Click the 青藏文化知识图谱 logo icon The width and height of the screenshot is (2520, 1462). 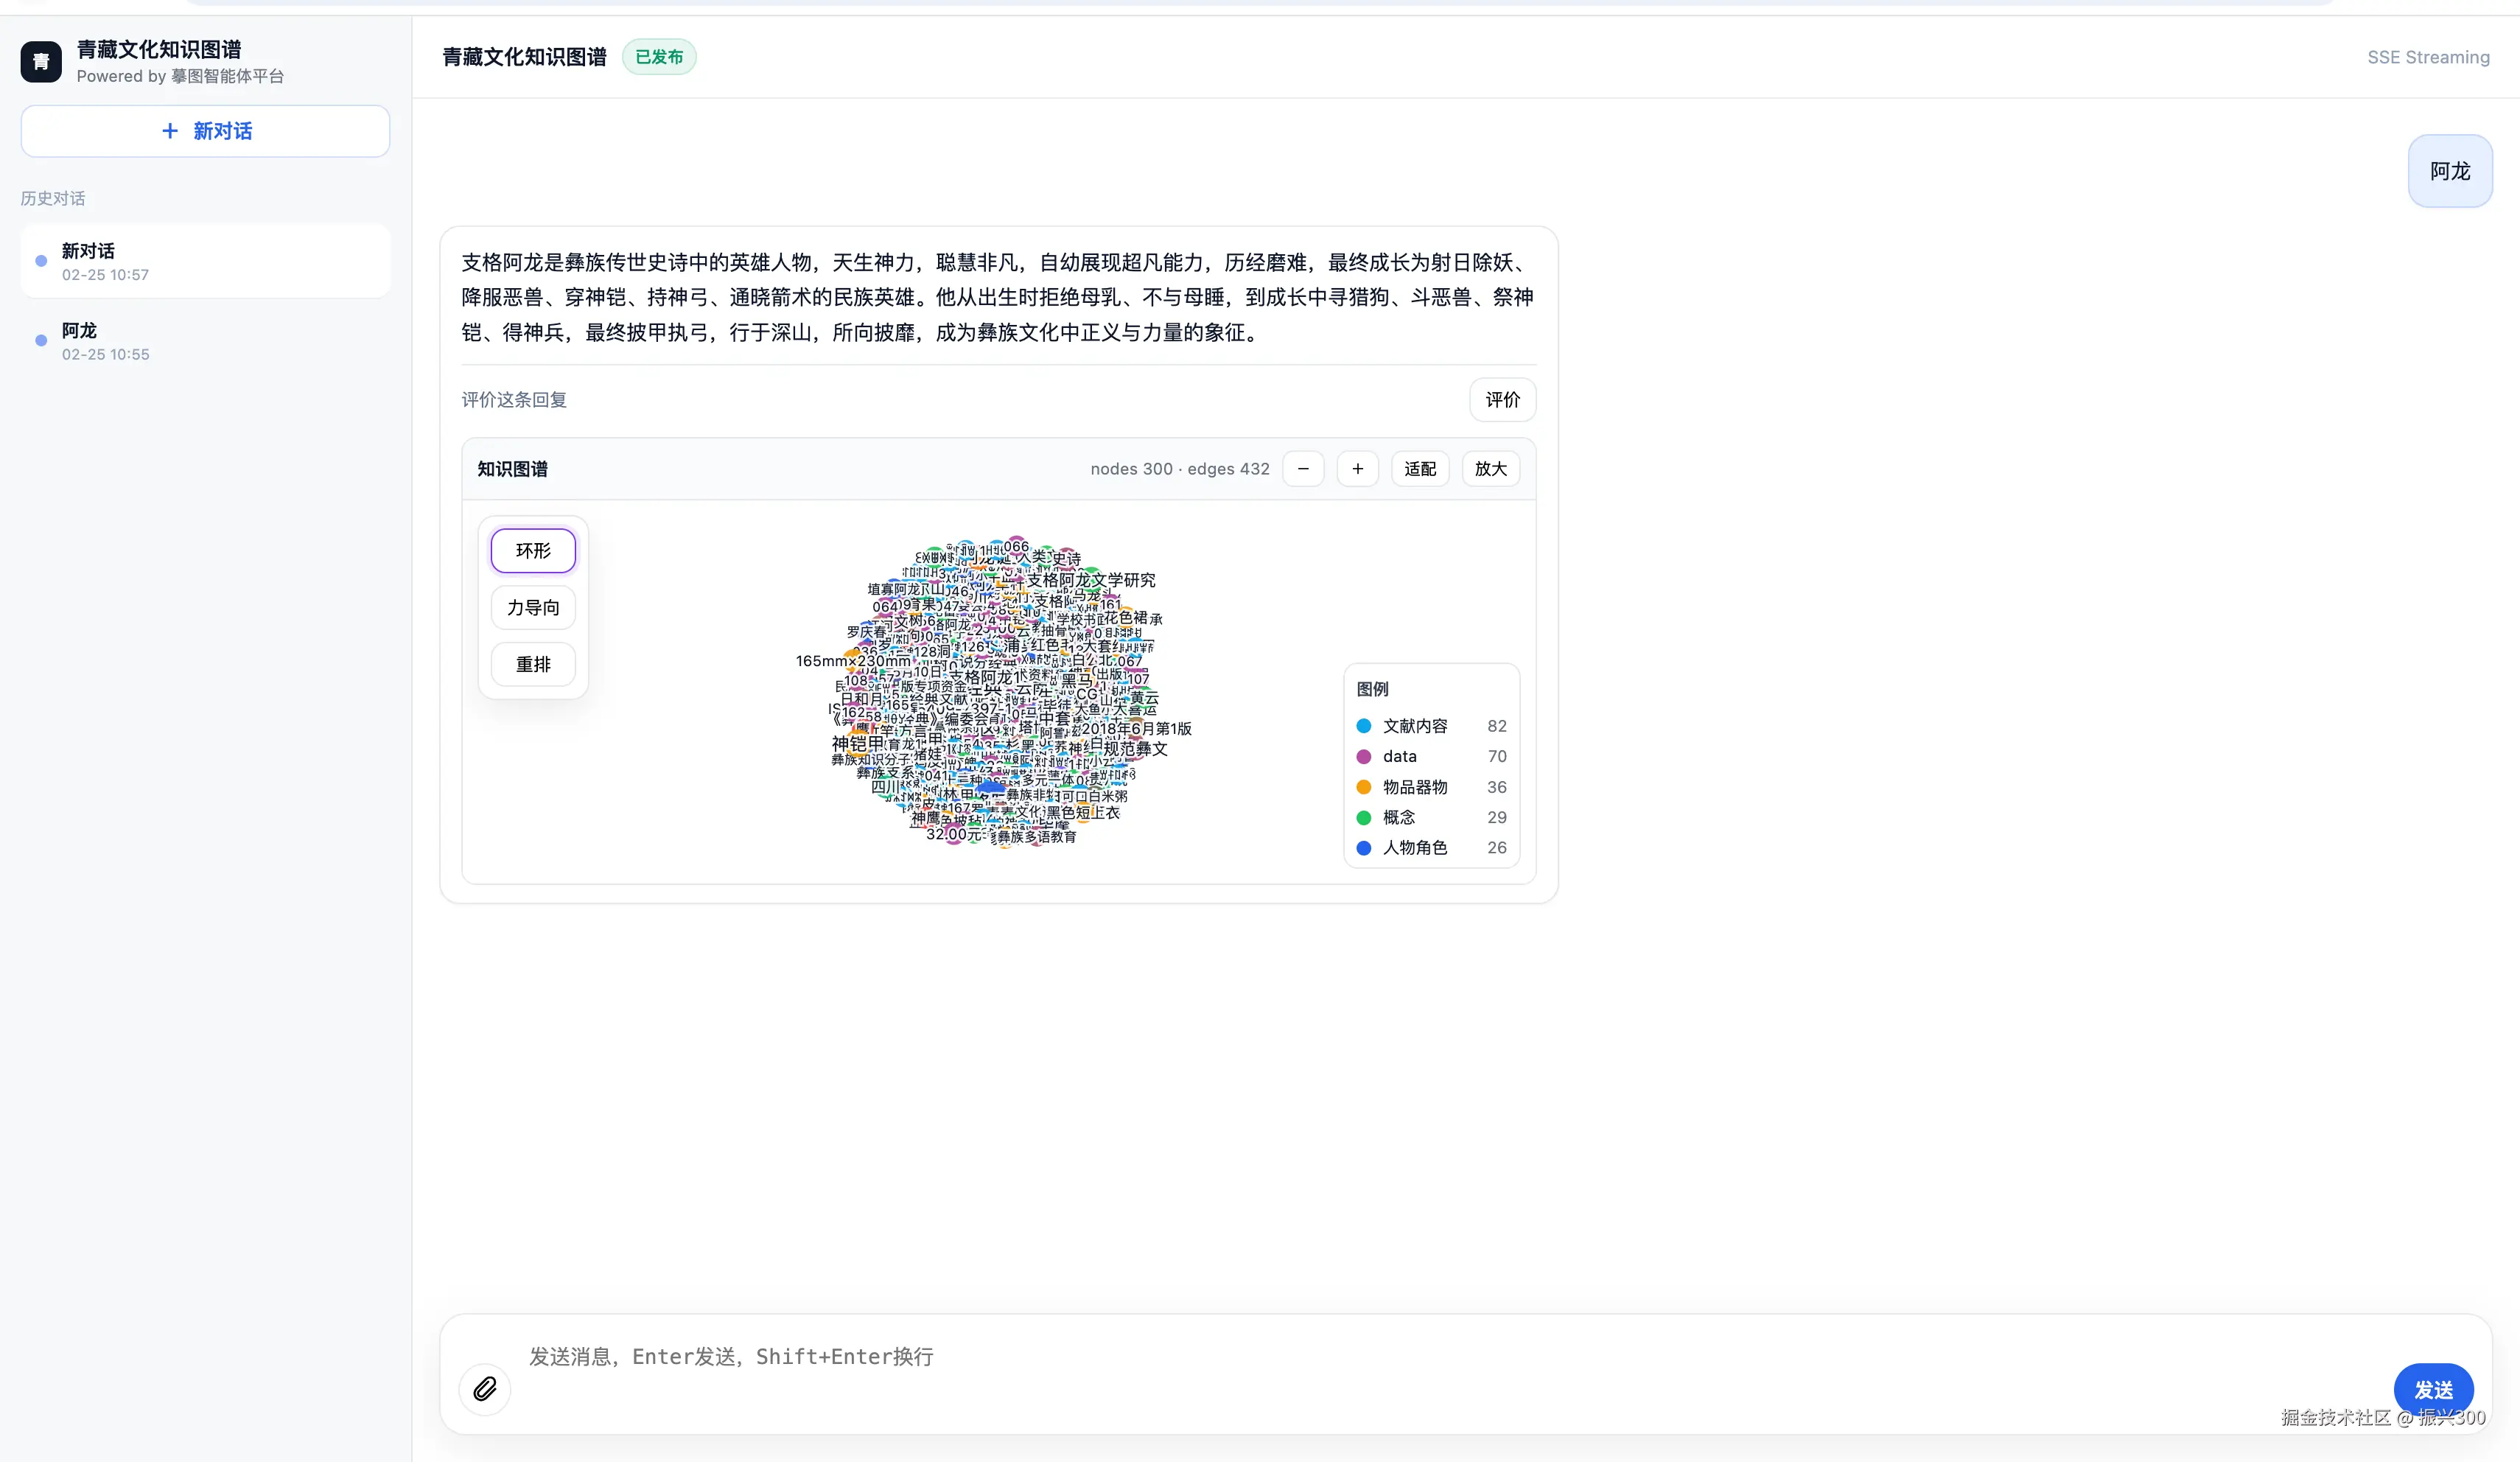click(x=40, y=61)
